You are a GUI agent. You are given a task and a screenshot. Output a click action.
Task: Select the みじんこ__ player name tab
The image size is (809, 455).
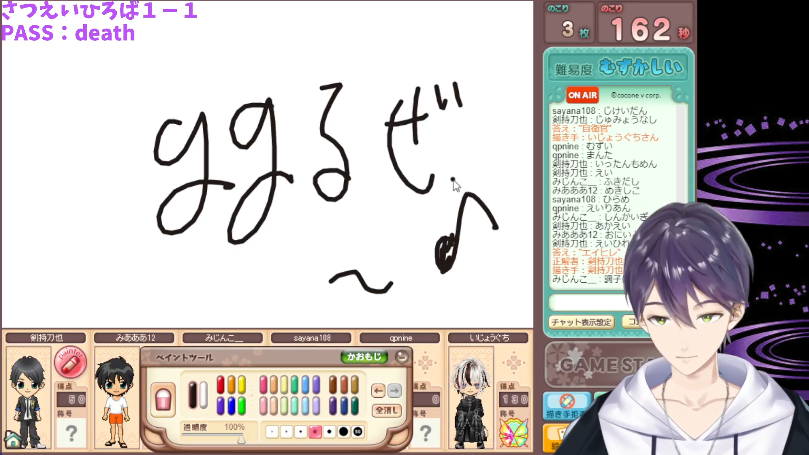pyautogui.click(x=223, y=338)
